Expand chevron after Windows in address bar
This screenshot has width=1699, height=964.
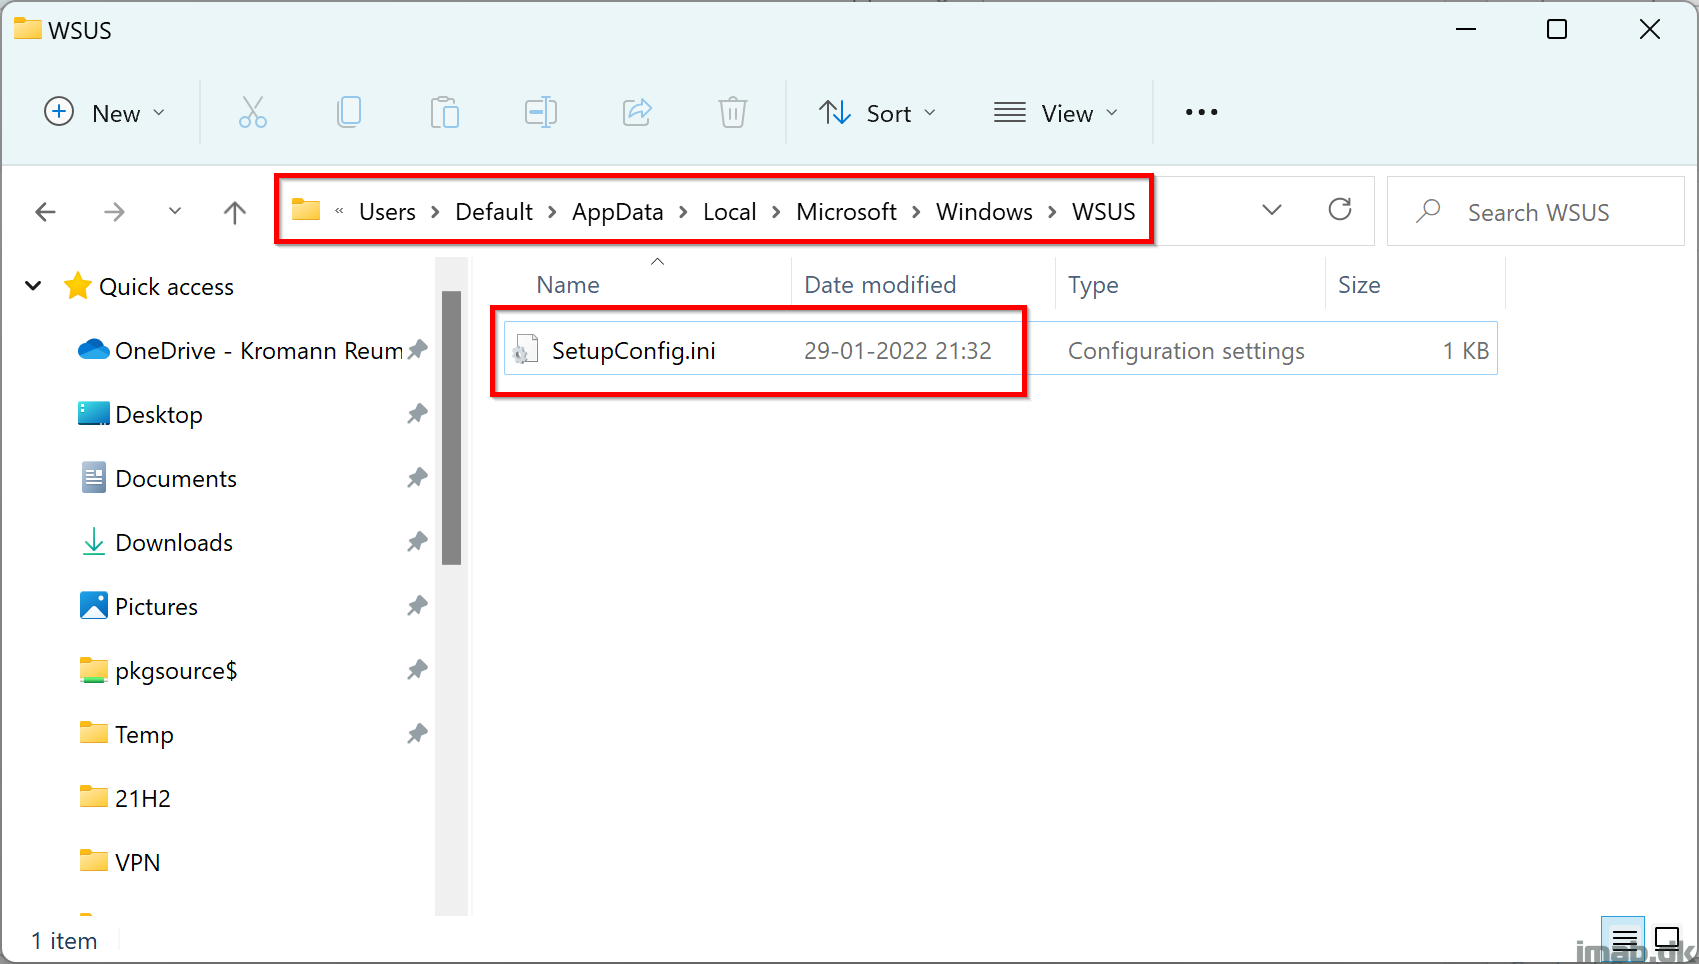coord(1052,212)
